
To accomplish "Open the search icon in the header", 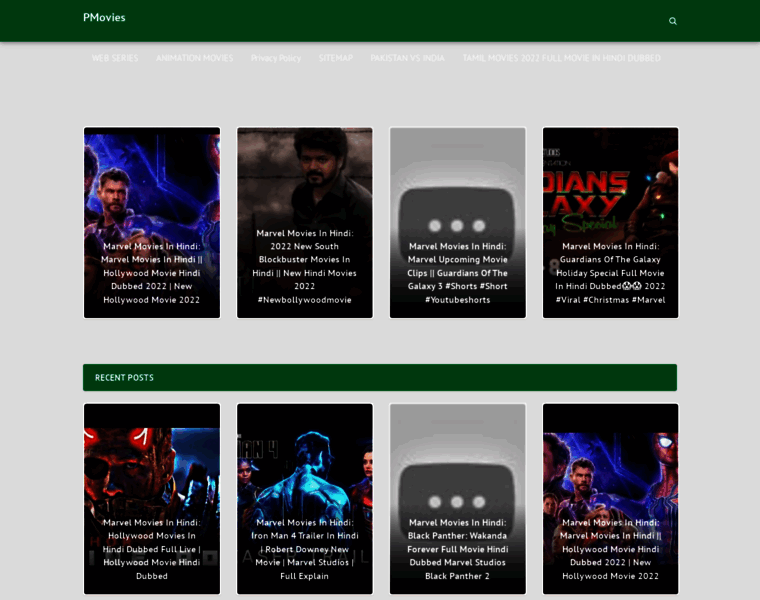I will (x=672, y=21).
